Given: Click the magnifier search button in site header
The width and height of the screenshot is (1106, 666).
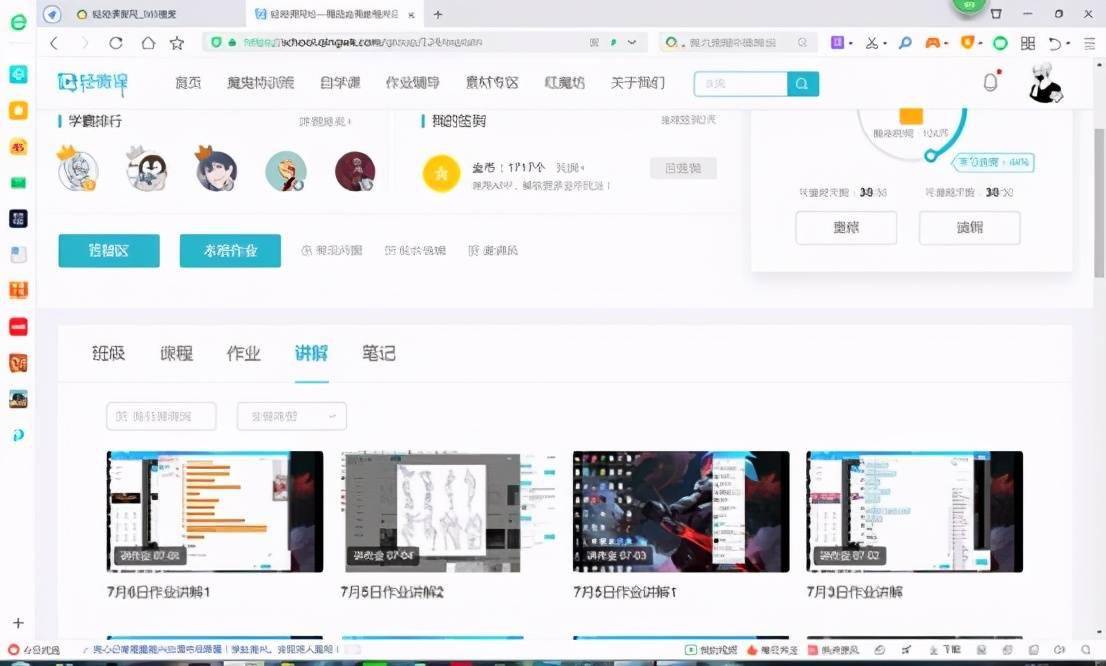Looking at the screenshot, I should click(x=802, y=84).
